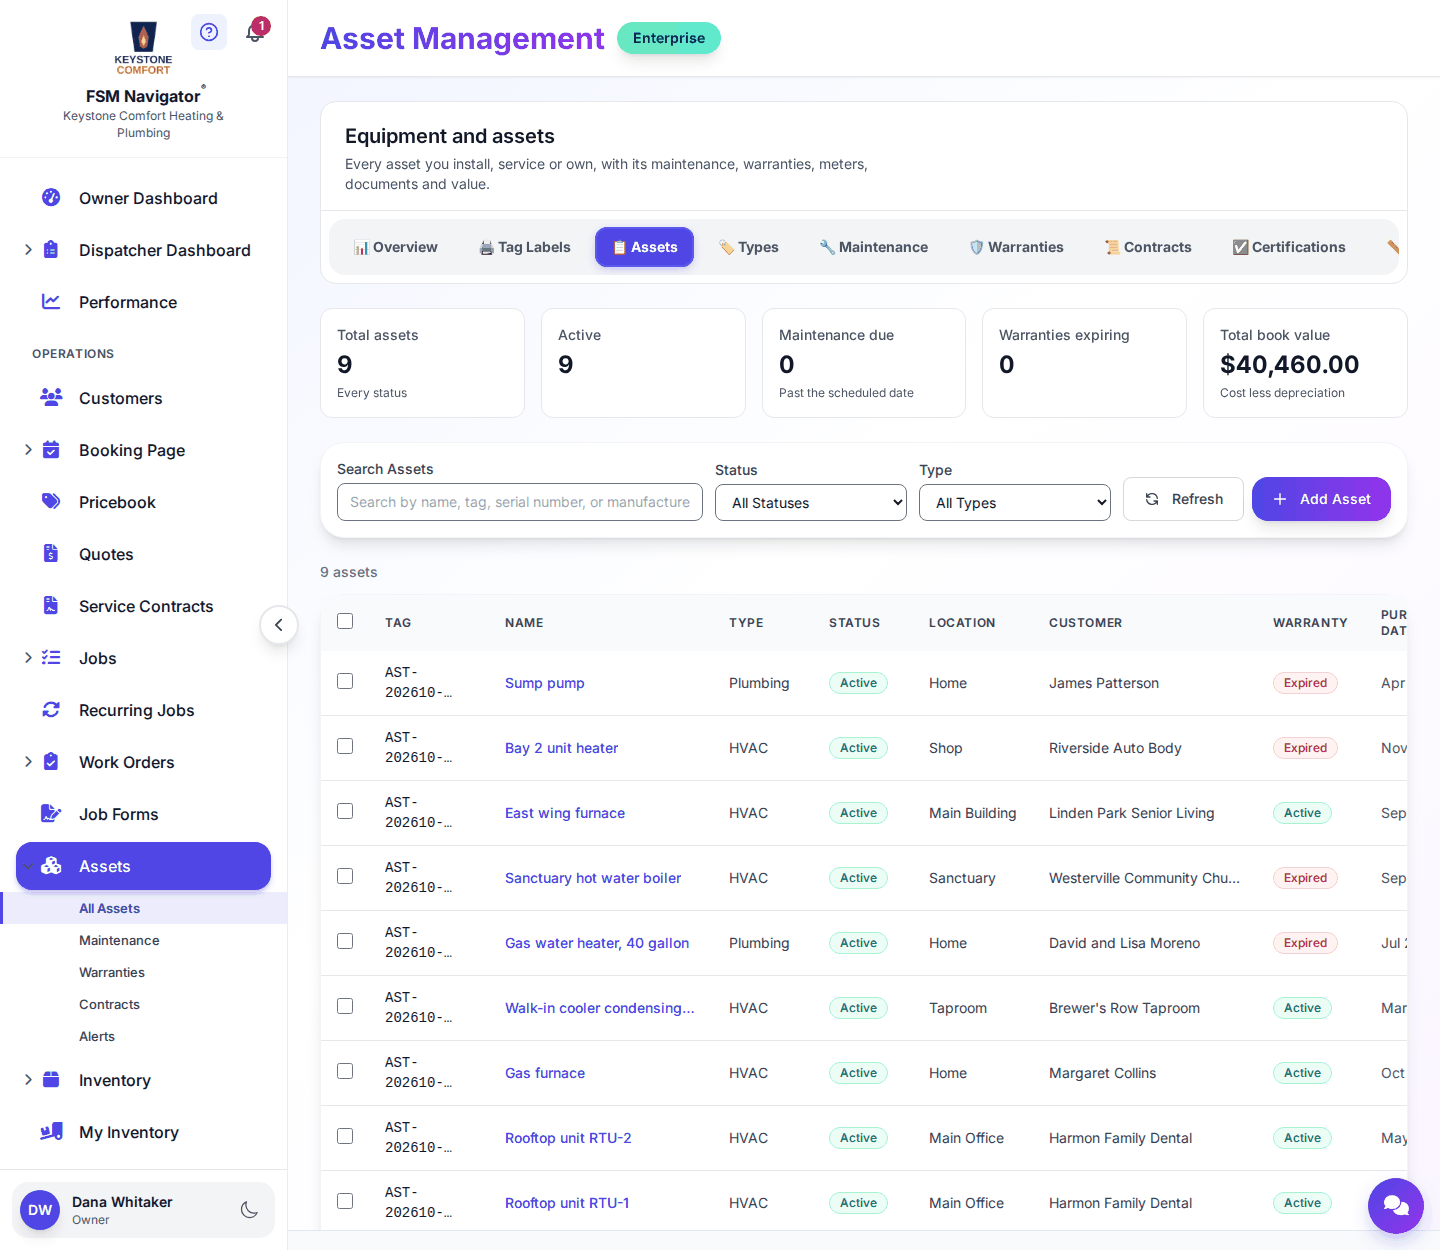Click the Add Asset button

[x=1321, y=499]
